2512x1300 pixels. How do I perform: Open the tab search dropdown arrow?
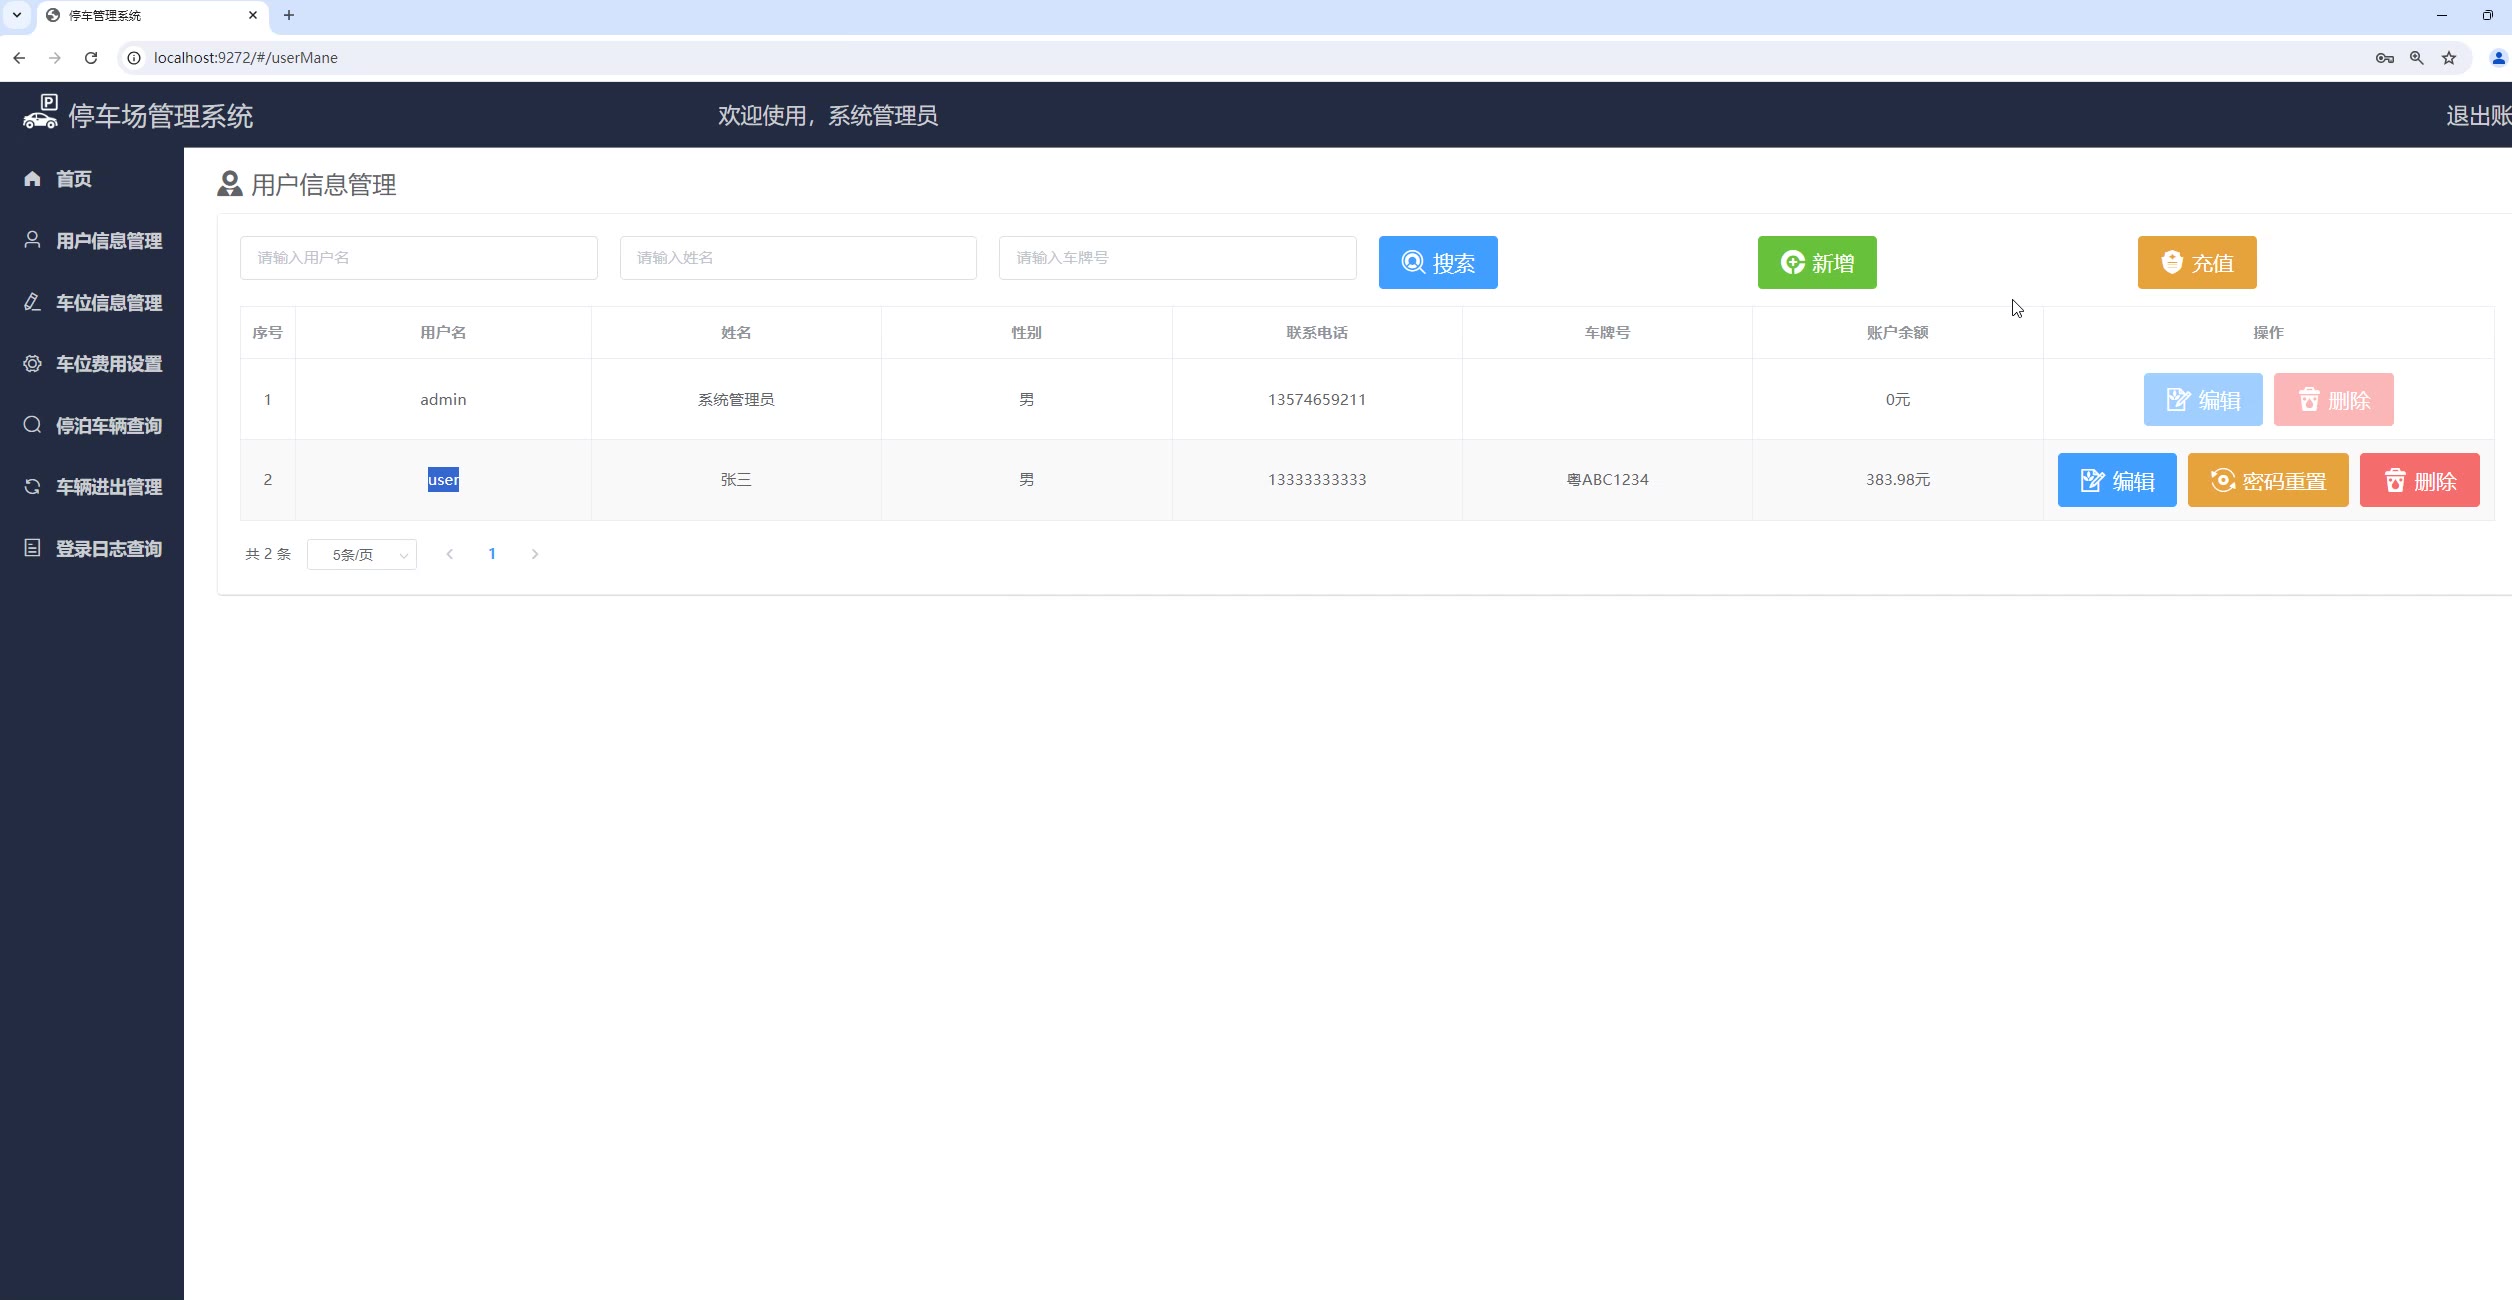coord(17,15)
